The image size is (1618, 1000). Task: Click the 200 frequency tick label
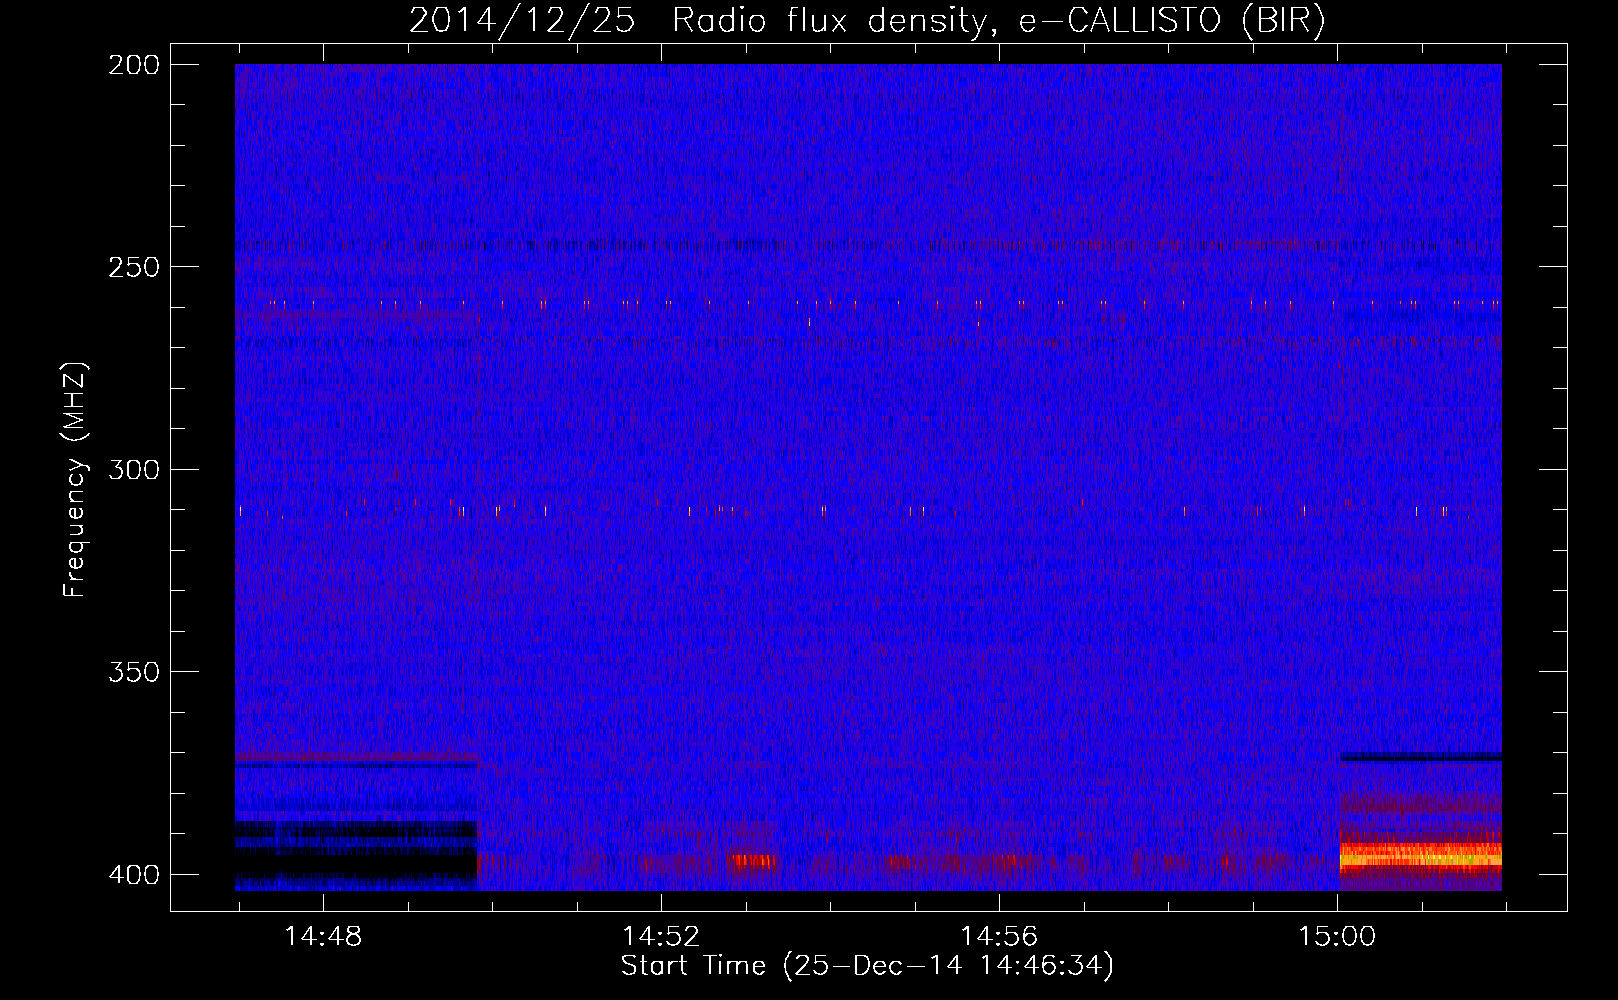point(134,65)
